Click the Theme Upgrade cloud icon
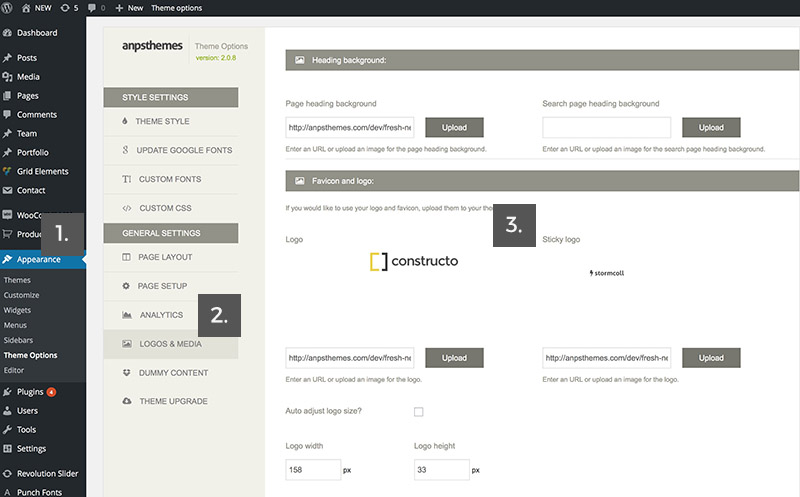Image resolution: width=800 pixels, height=497 pixels. click(x=127, y=402)
